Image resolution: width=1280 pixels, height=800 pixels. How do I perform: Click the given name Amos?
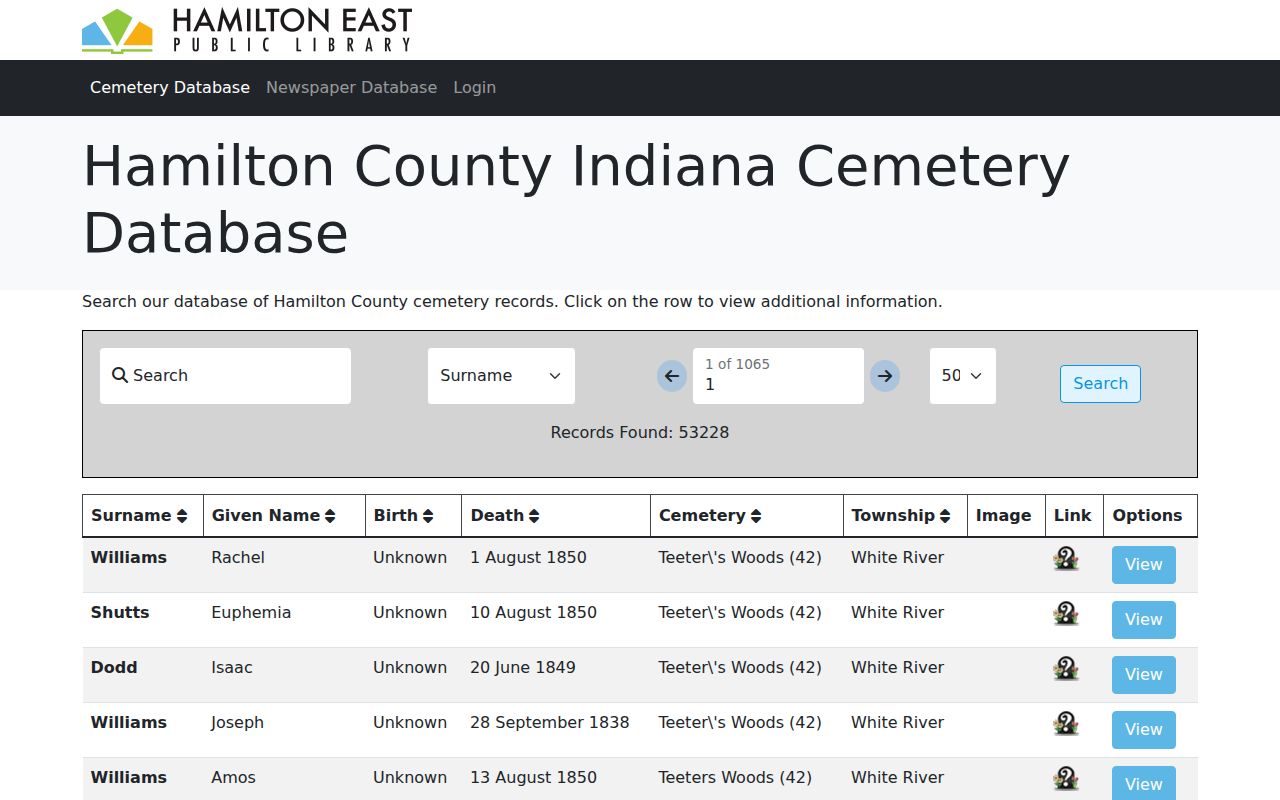233,778
